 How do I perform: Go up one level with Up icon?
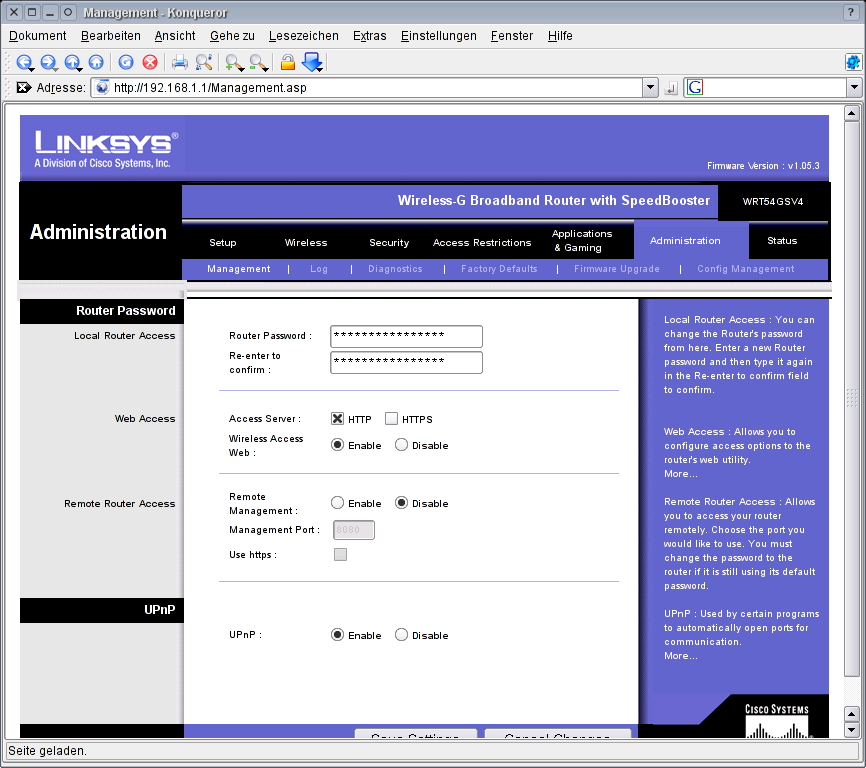(x=72, y=62)
